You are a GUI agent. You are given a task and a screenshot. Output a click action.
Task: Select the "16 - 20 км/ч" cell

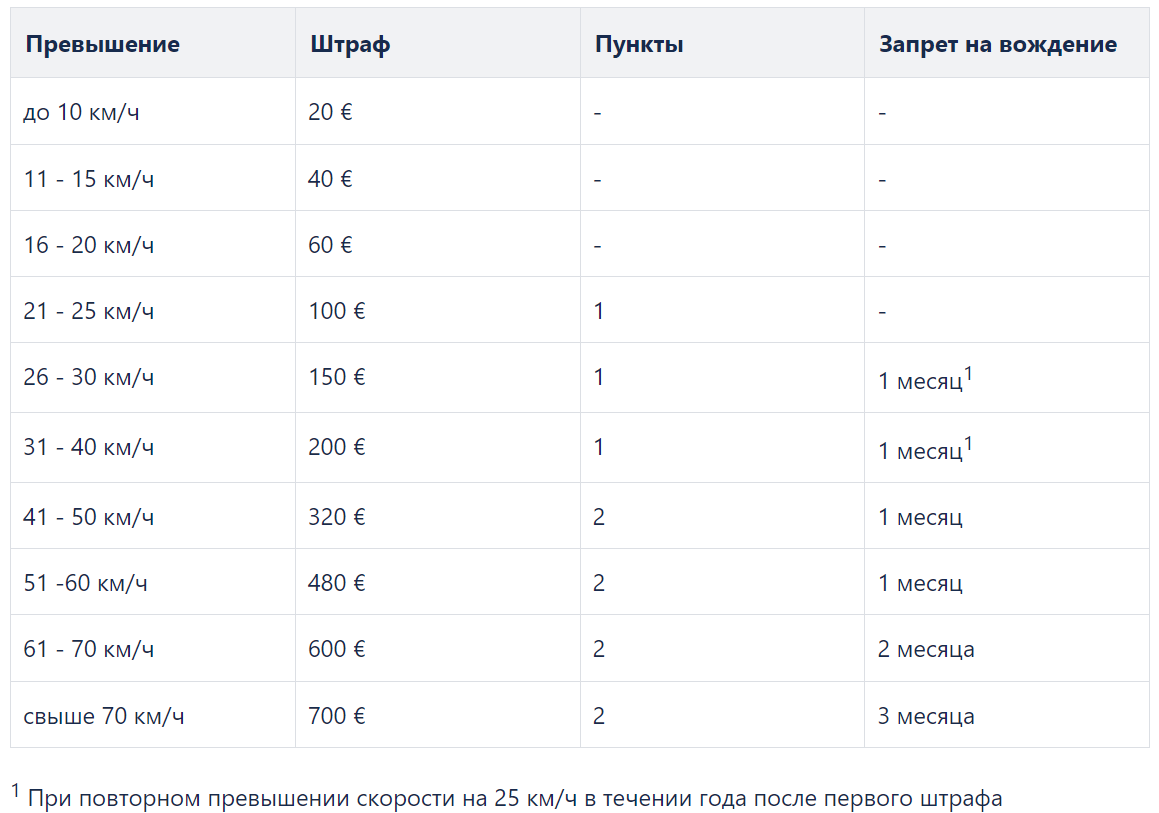coord(89,245)
